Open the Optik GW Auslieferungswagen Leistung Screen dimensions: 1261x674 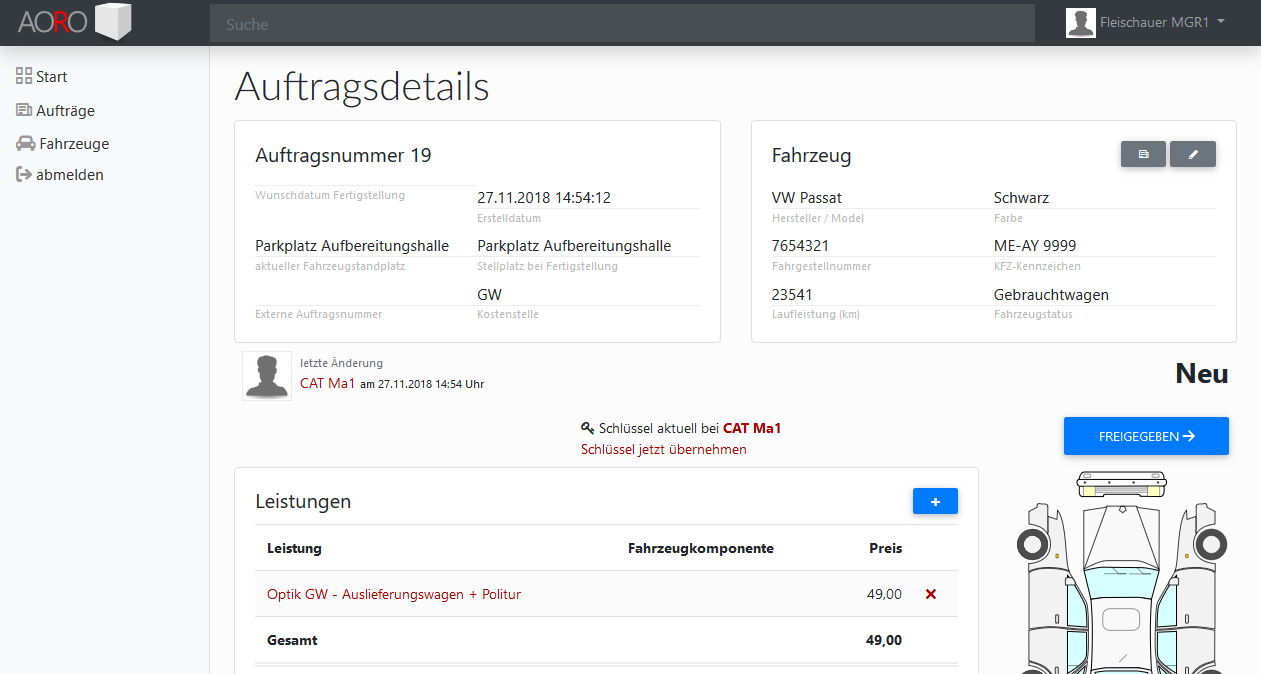(393, 593)
